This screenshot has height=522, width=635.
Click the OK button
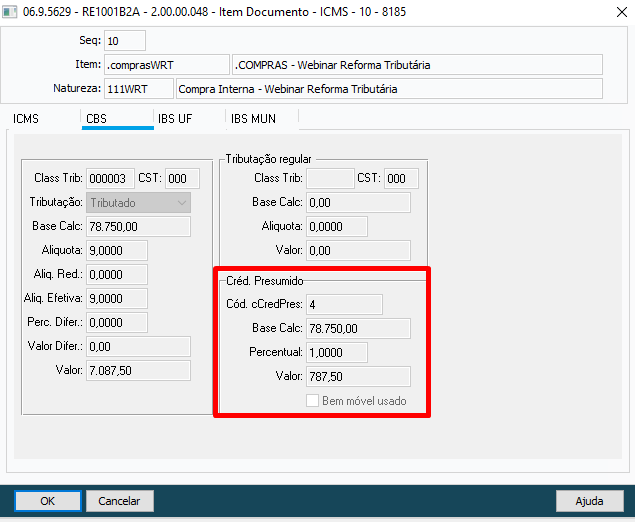[48, 501]
